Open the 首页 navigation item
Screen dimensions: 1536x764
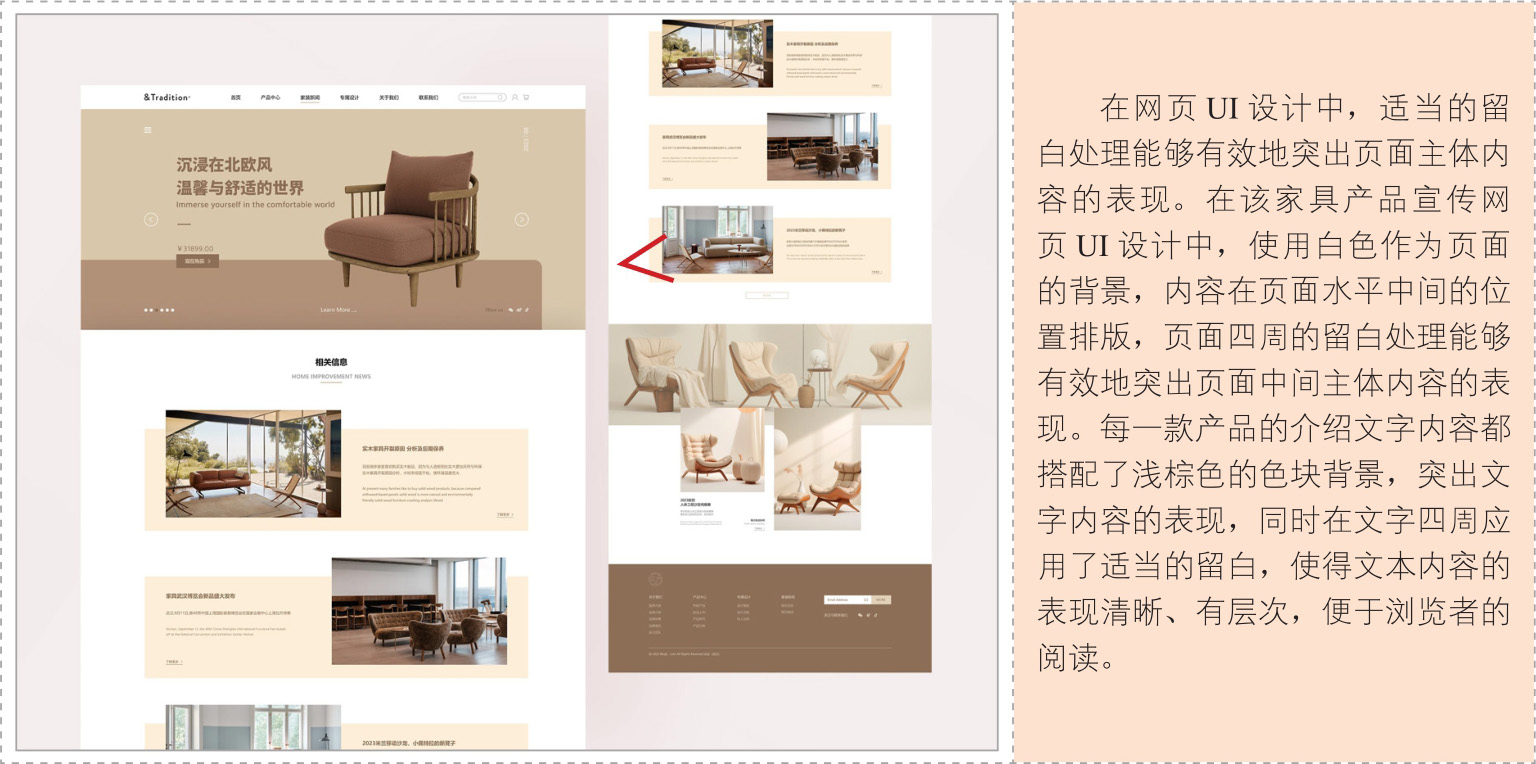pyautogui.click(x=235, y=98)
